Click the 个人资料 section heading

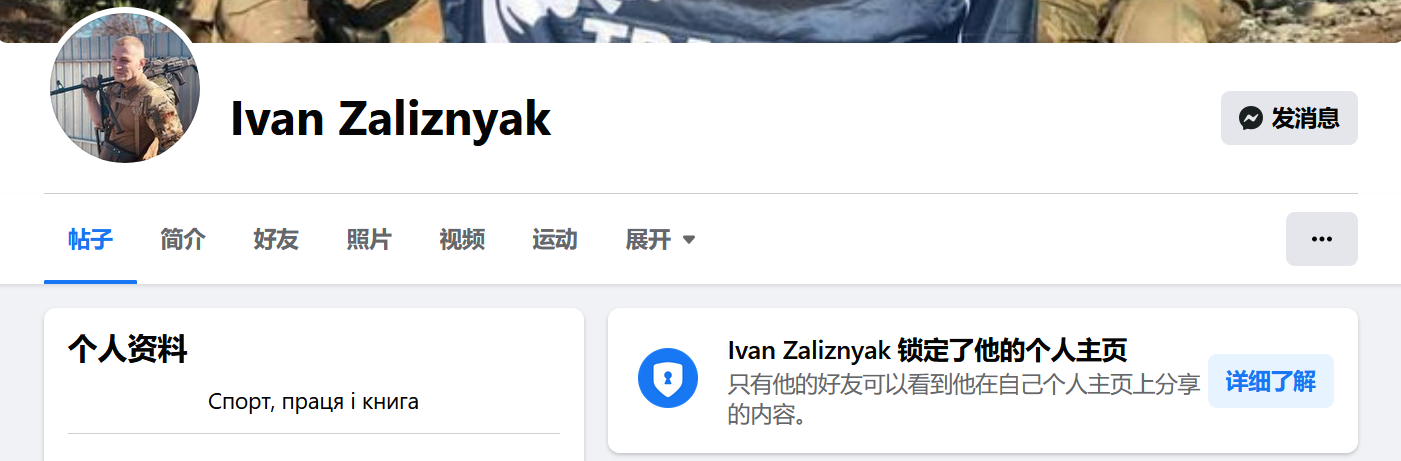(127, 349)
